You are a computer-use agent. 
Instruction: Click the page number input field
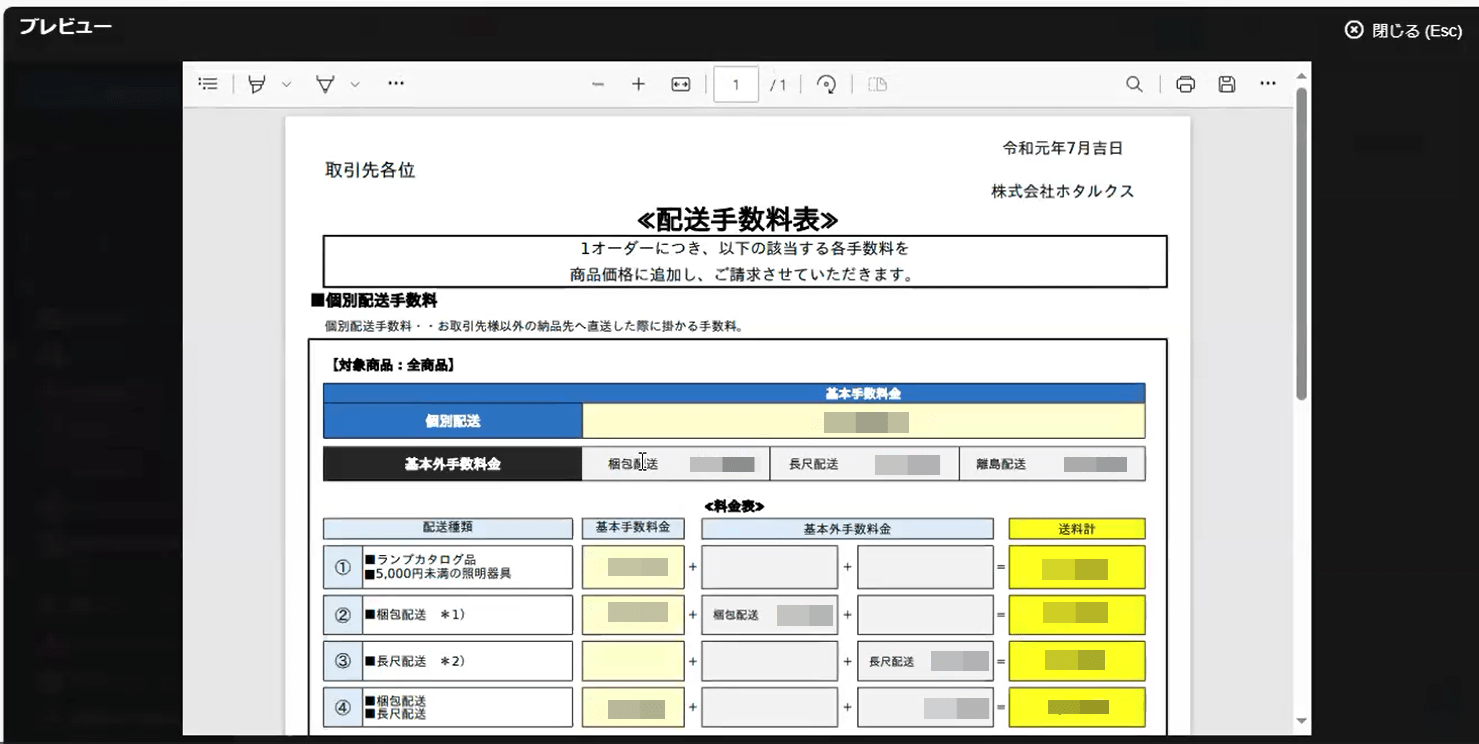[x=736, y=84]
